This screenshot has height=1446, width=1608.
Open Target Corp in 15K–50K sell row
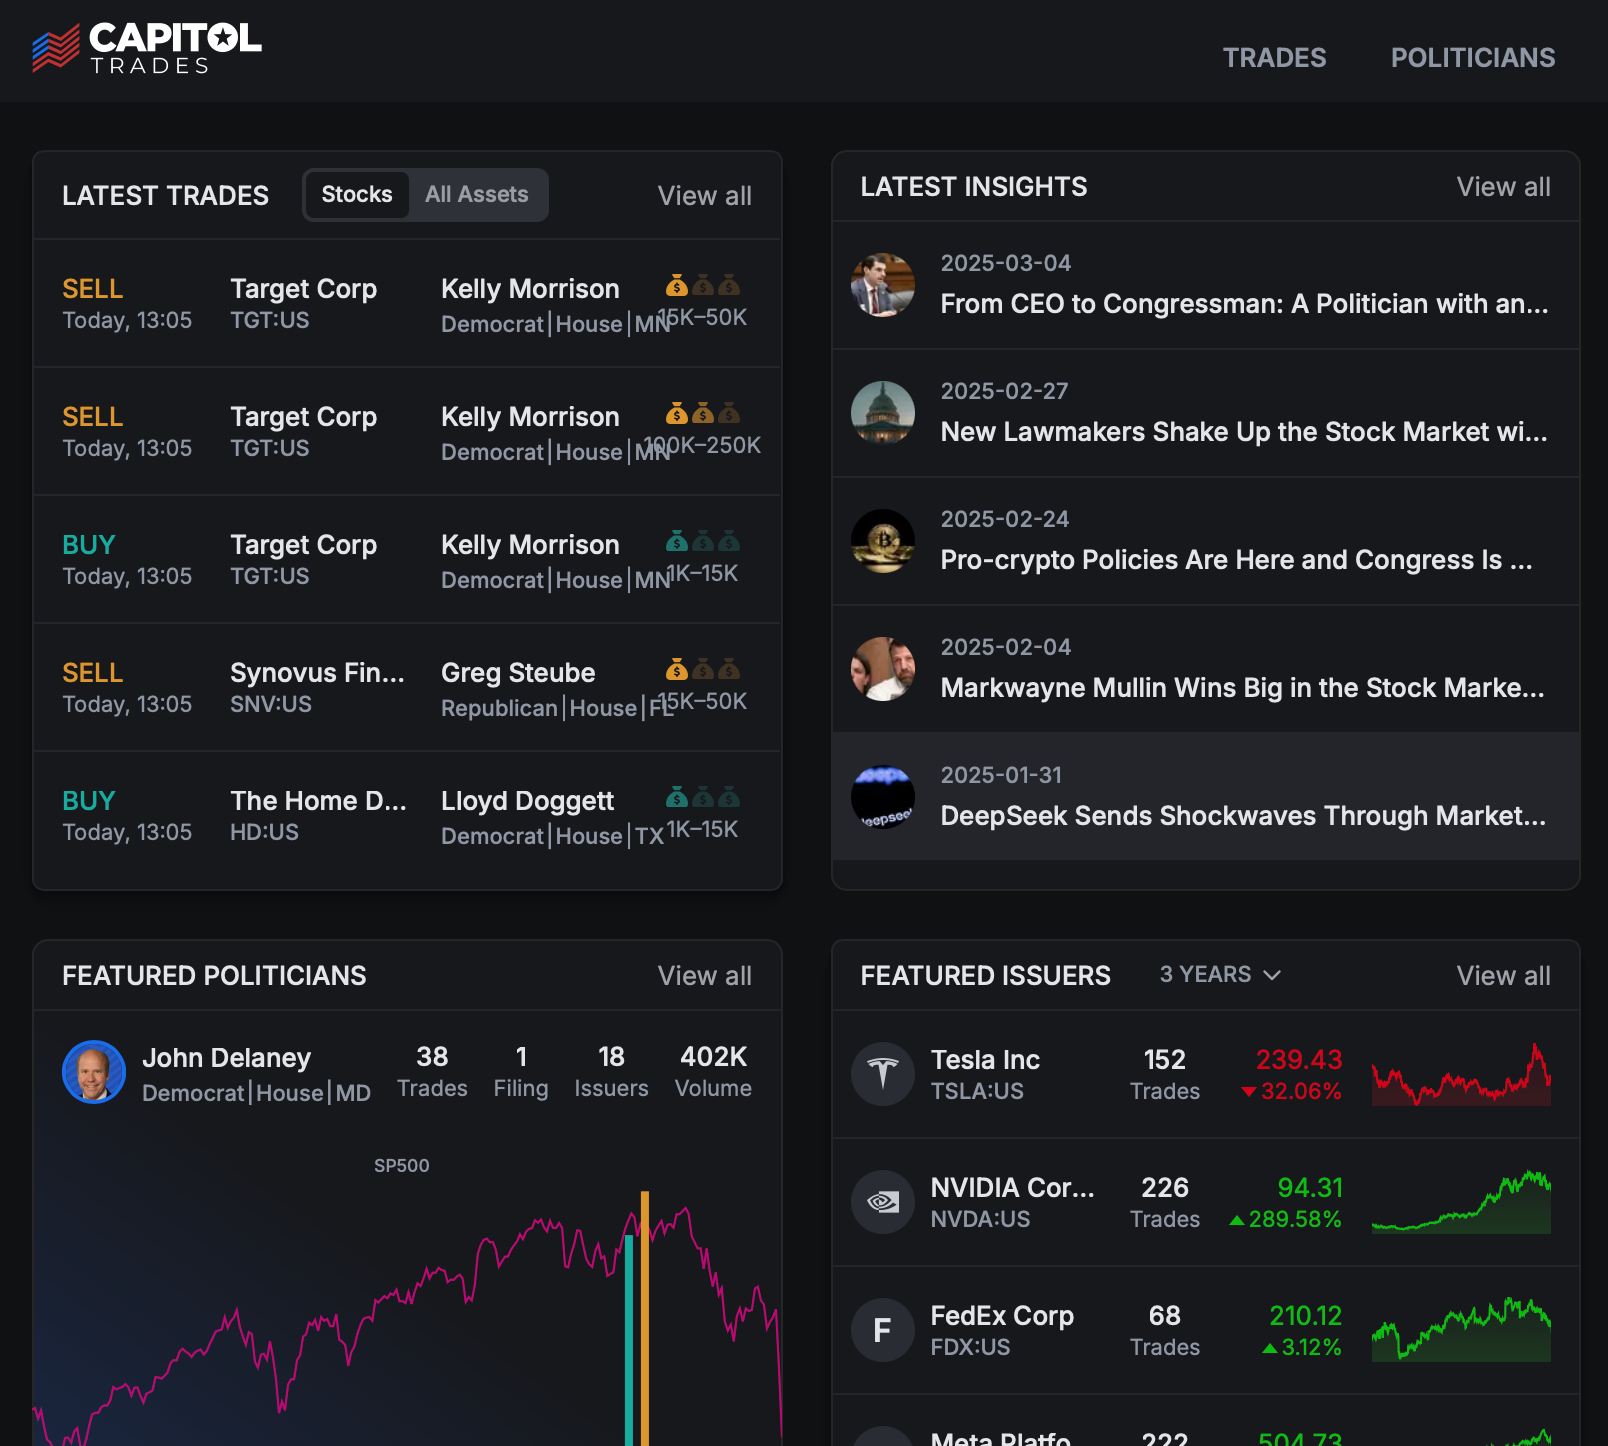[x=303, y=289]
